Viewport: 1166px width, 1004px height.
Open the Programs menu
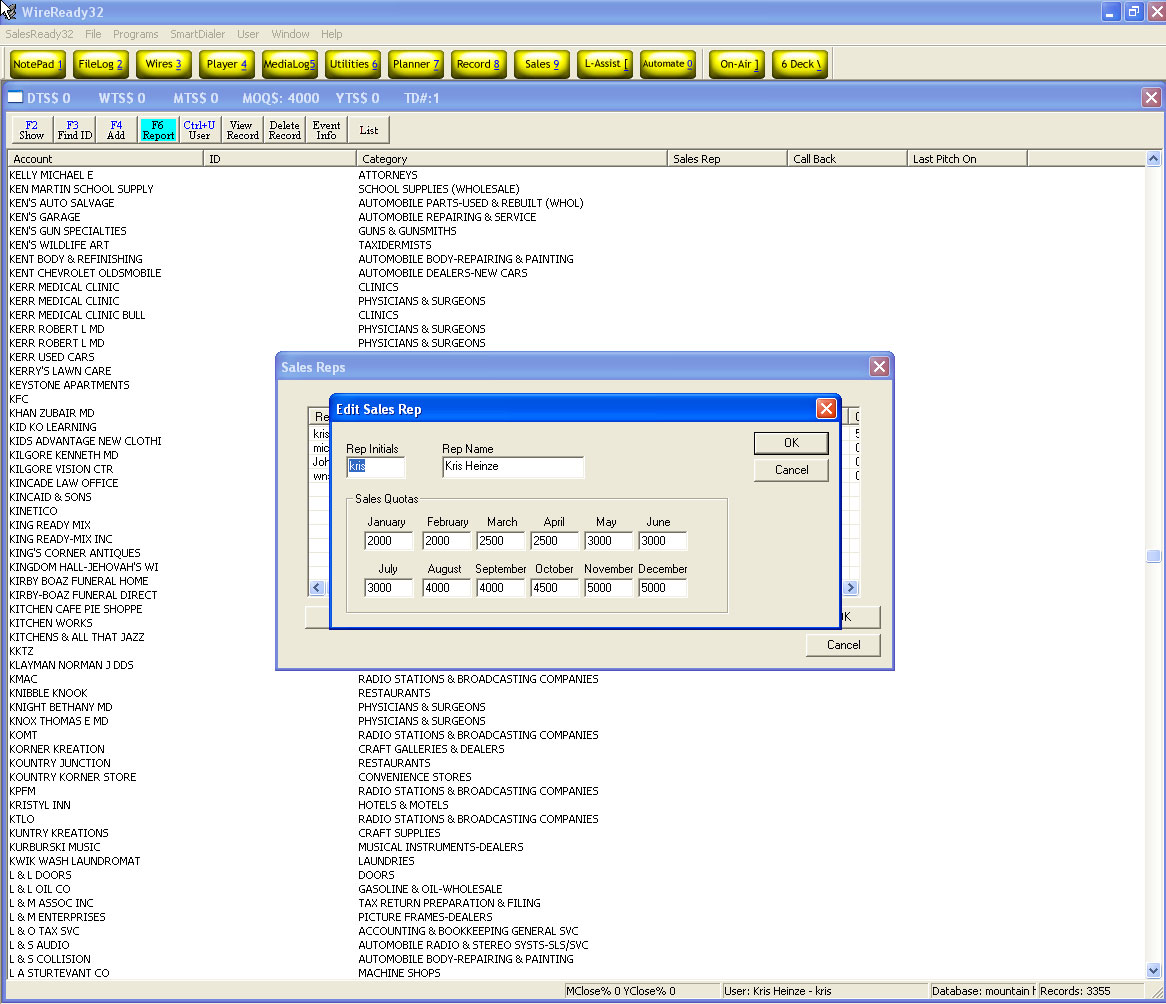(x=135, y=34)
